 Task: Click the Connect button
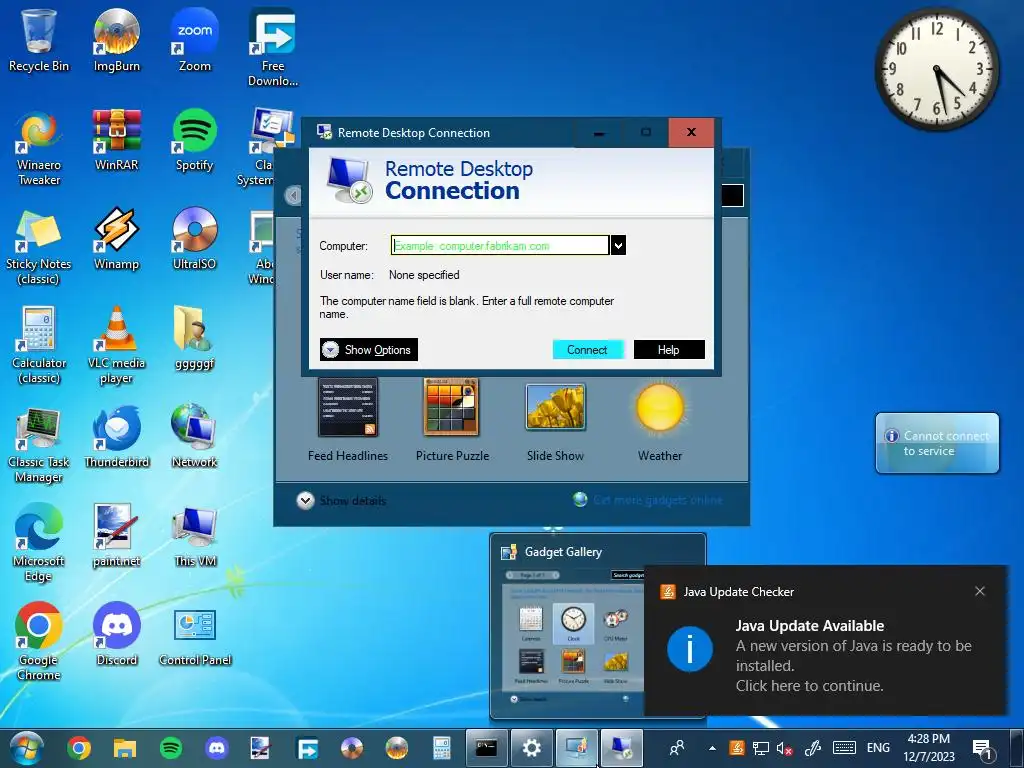pos(587,349)
